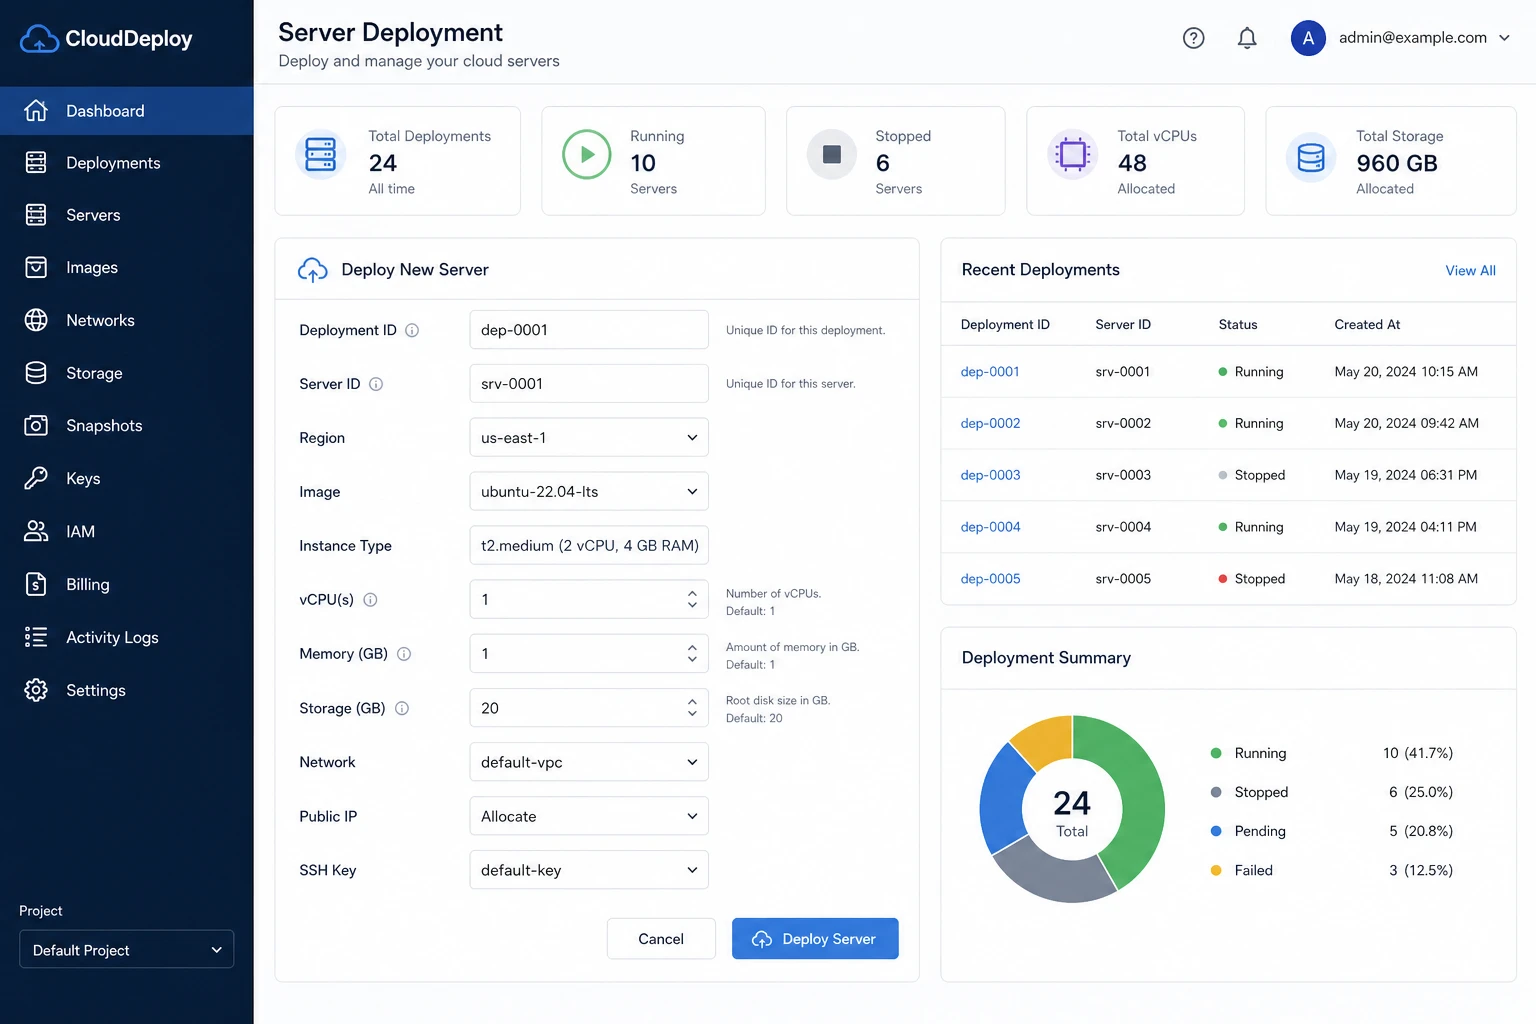Open dep-0003 deployment link
The image size is (1536, 1024).
pyautogui.click(x=990, y=475)
